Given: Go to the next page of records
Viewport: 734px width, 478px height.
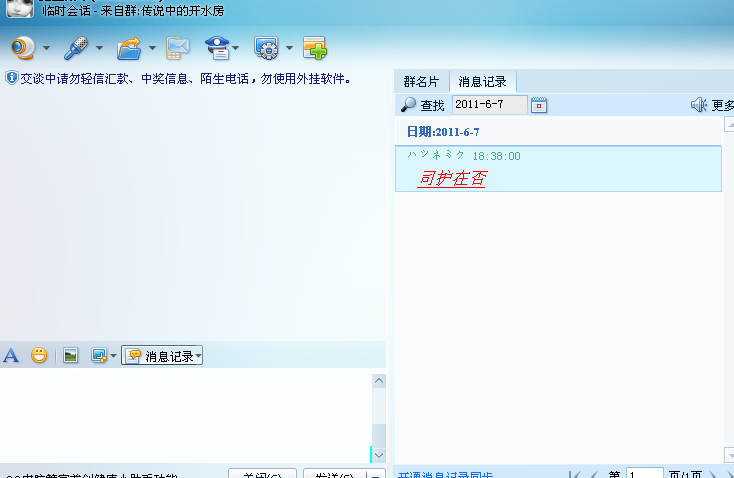Looking at the screenshot, I should 712,474.
